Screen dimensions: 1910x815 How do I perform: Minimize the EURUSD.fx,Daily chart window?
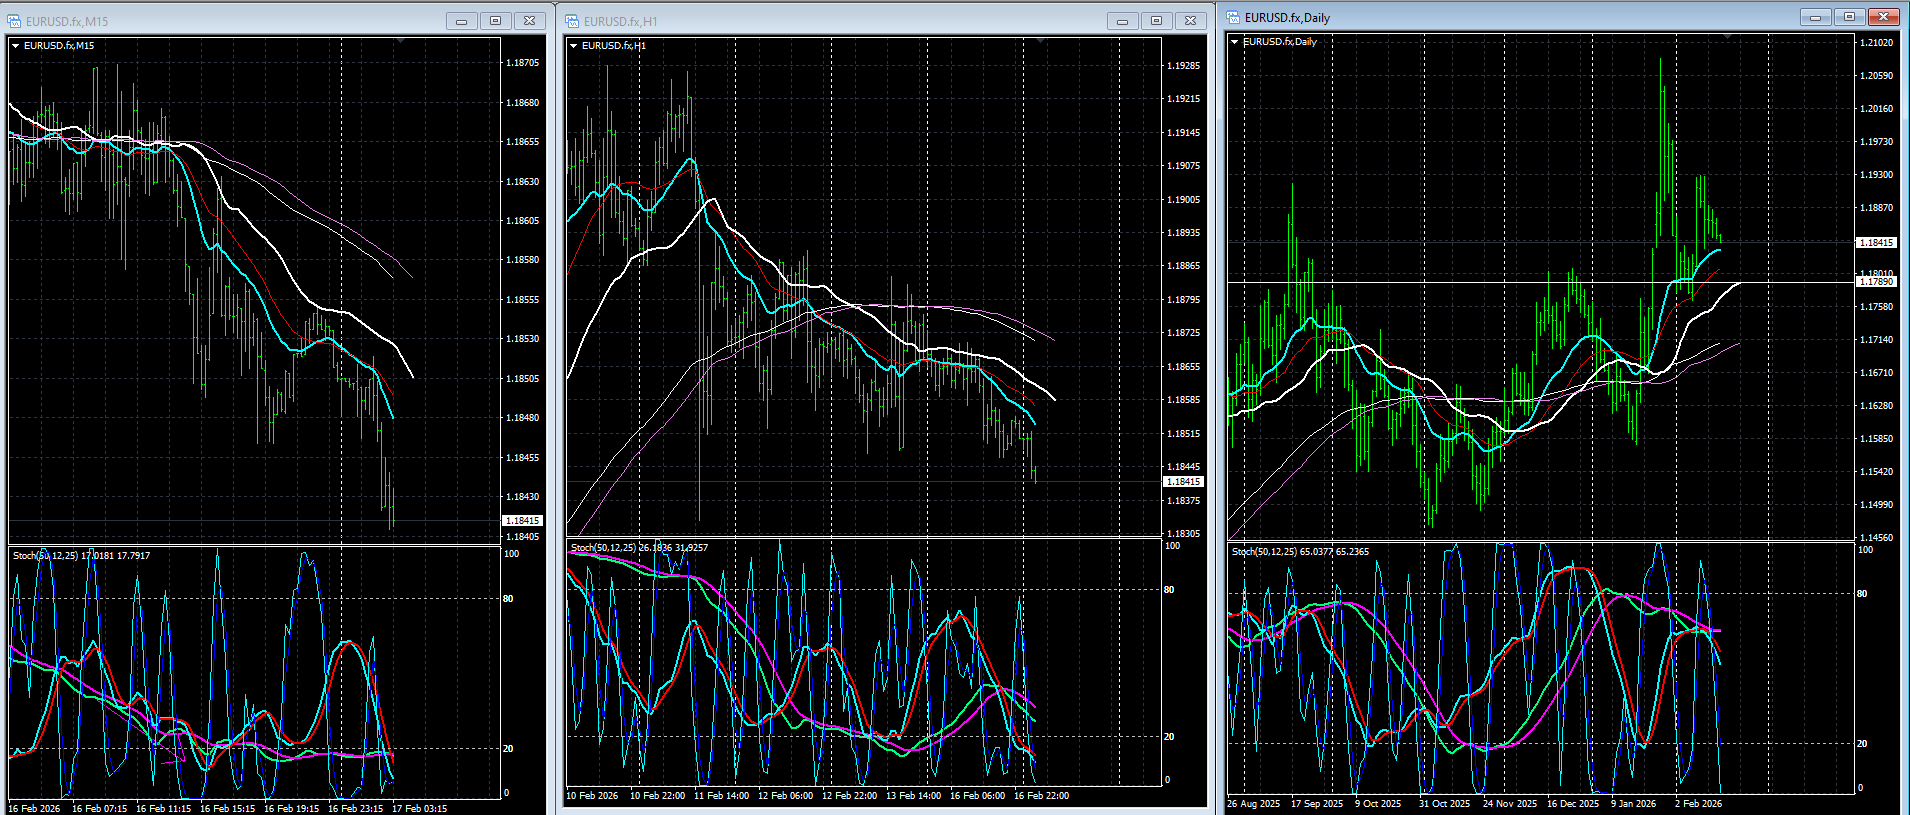[1815, 17]
